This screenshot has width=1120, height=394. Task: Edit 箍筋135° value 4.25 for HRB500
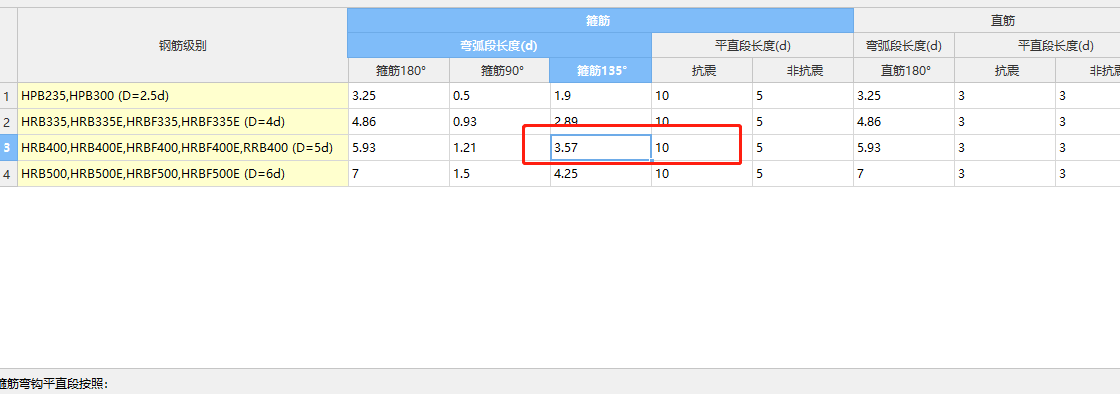pyautogui.click(x=601, y=173)
